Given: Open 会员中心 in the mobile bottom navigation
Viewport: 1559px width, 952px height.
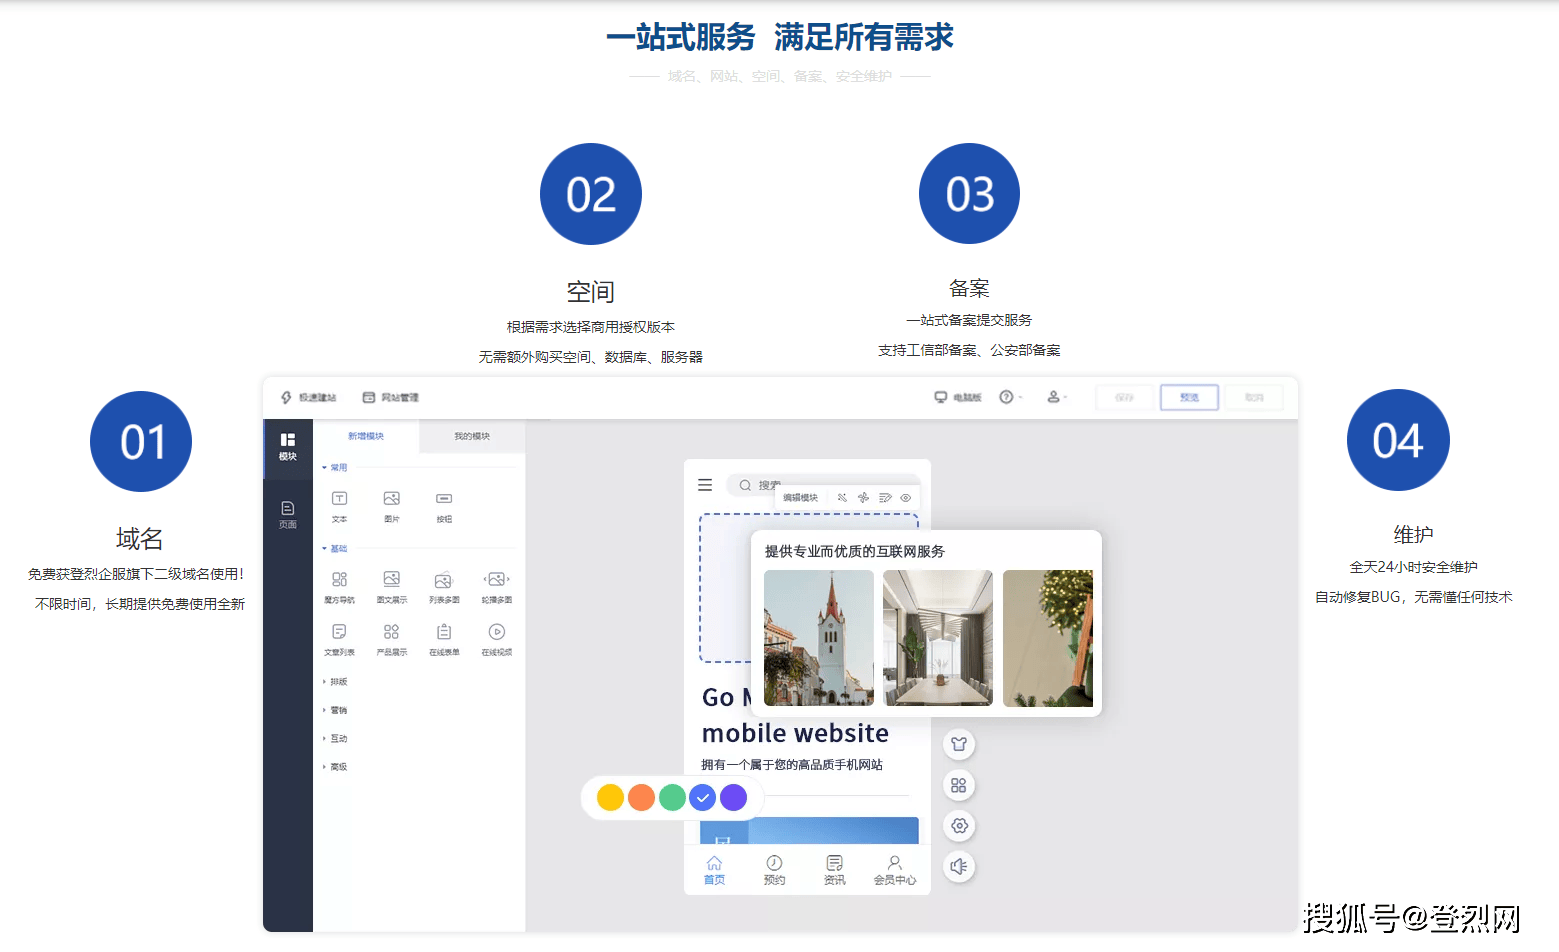Looking at the screenshot, I should point(893,868).
